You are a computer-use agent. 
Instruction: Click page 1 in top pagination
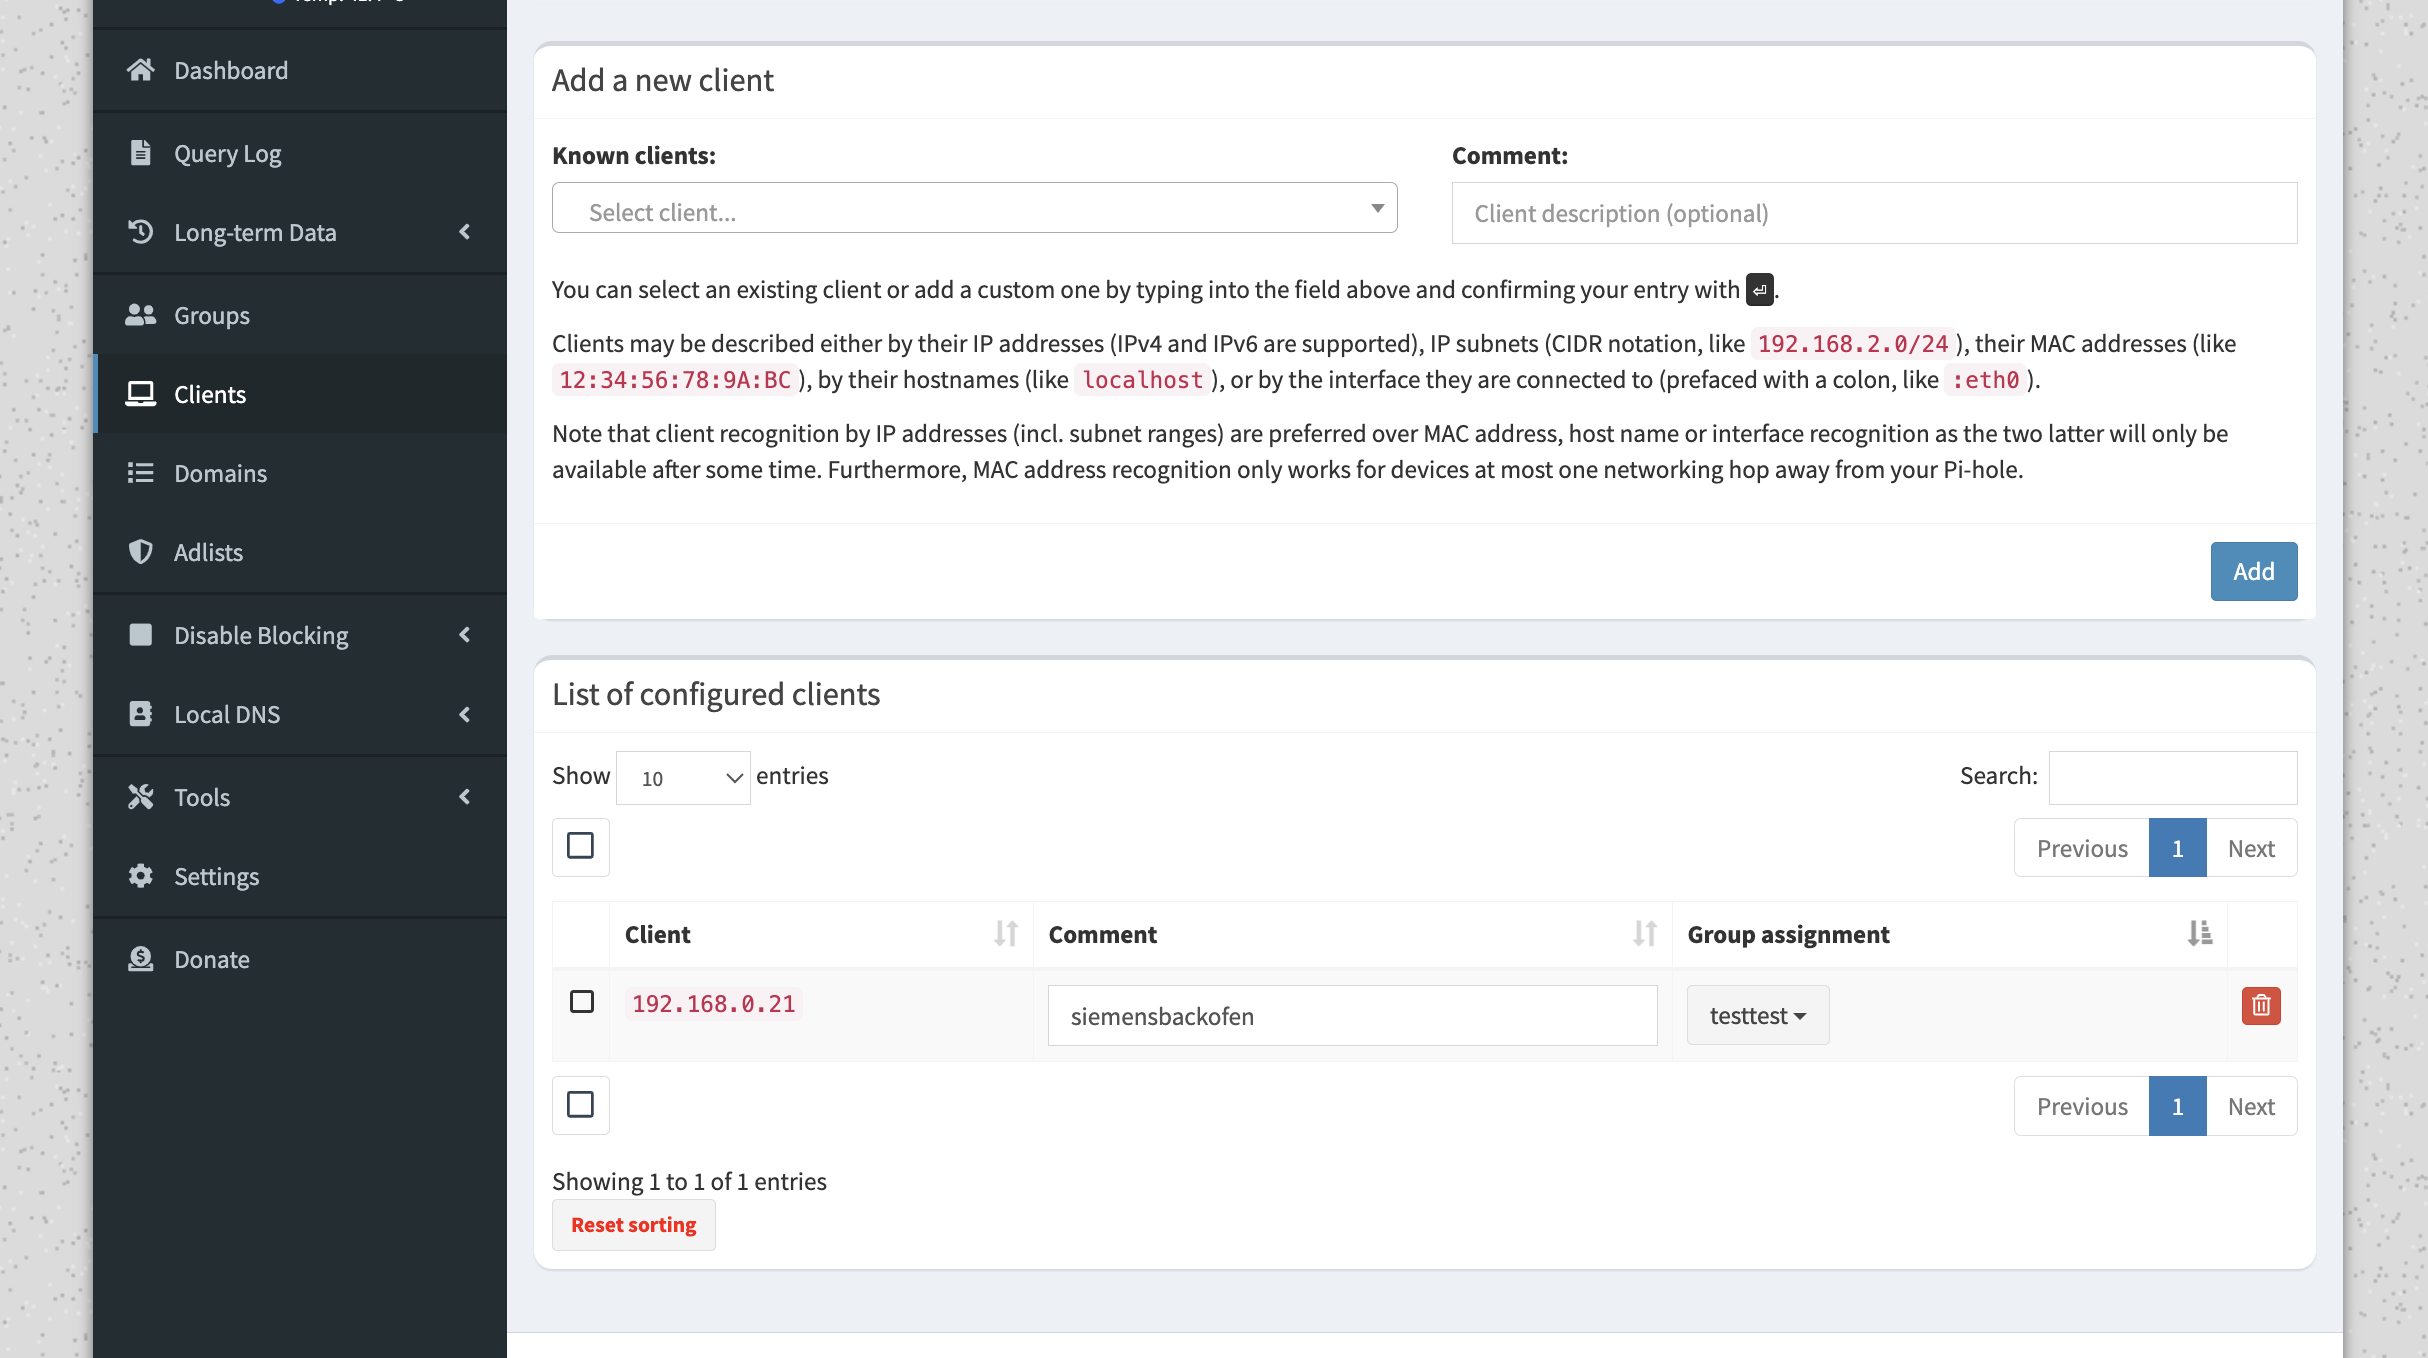click(2177, 848)
